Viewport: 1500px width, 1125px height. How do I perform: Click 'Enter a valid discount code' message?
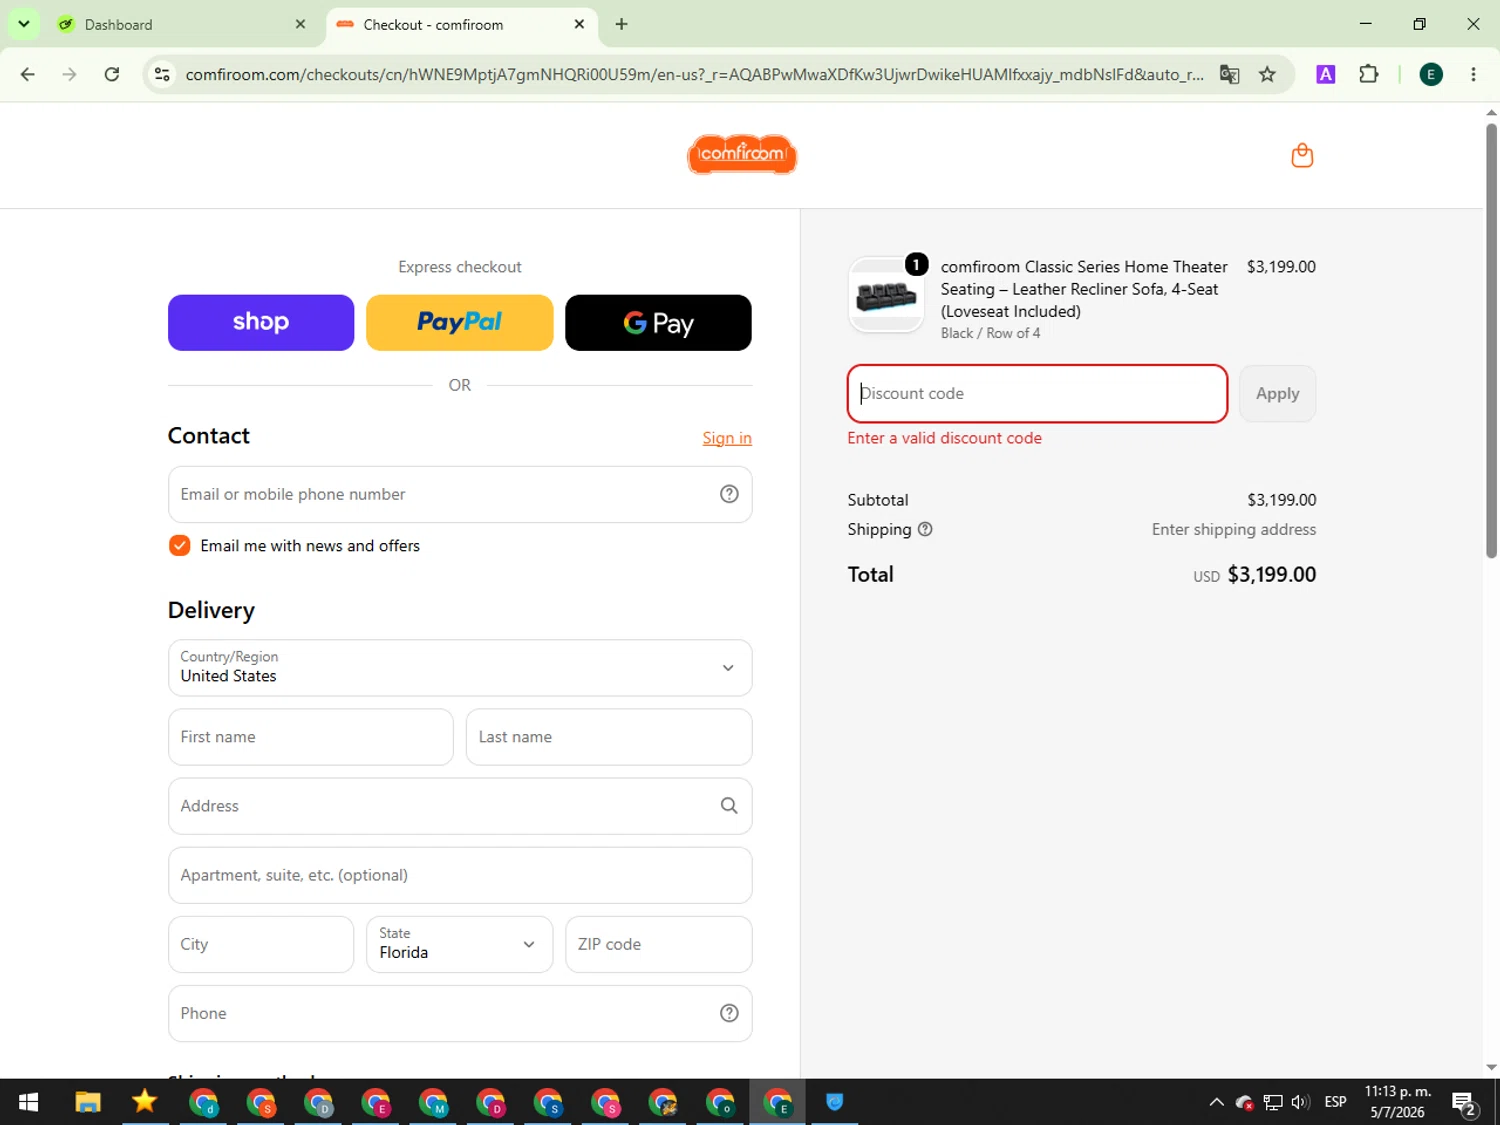[x=944, y=438]
